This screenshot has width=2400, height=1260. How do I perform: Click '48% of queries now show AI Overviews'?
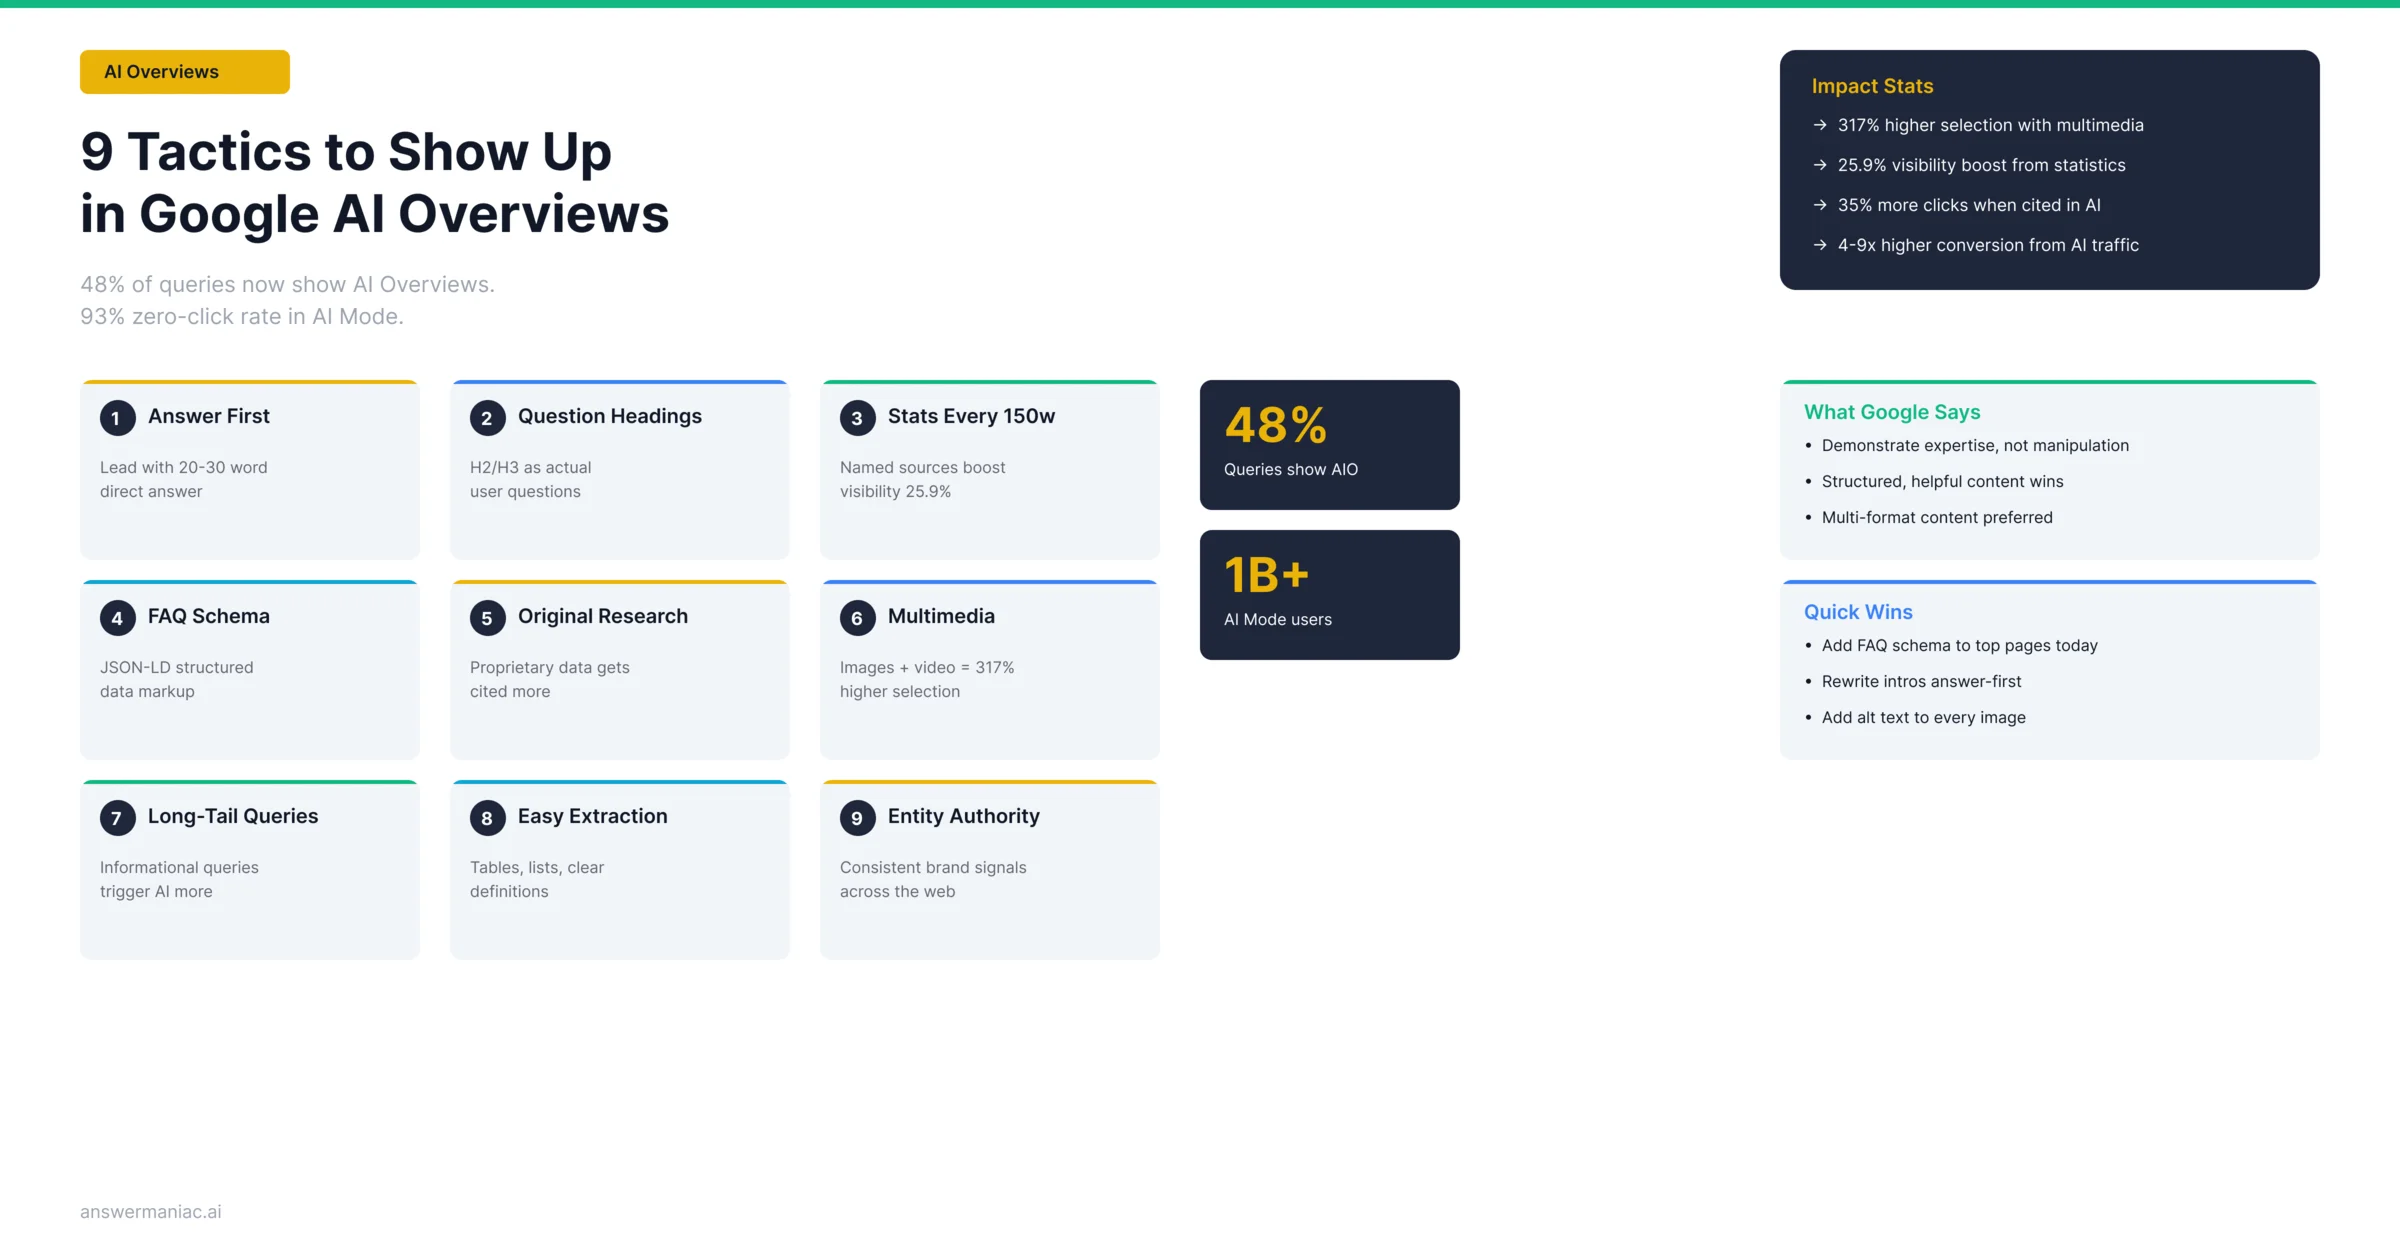point(288,285)
